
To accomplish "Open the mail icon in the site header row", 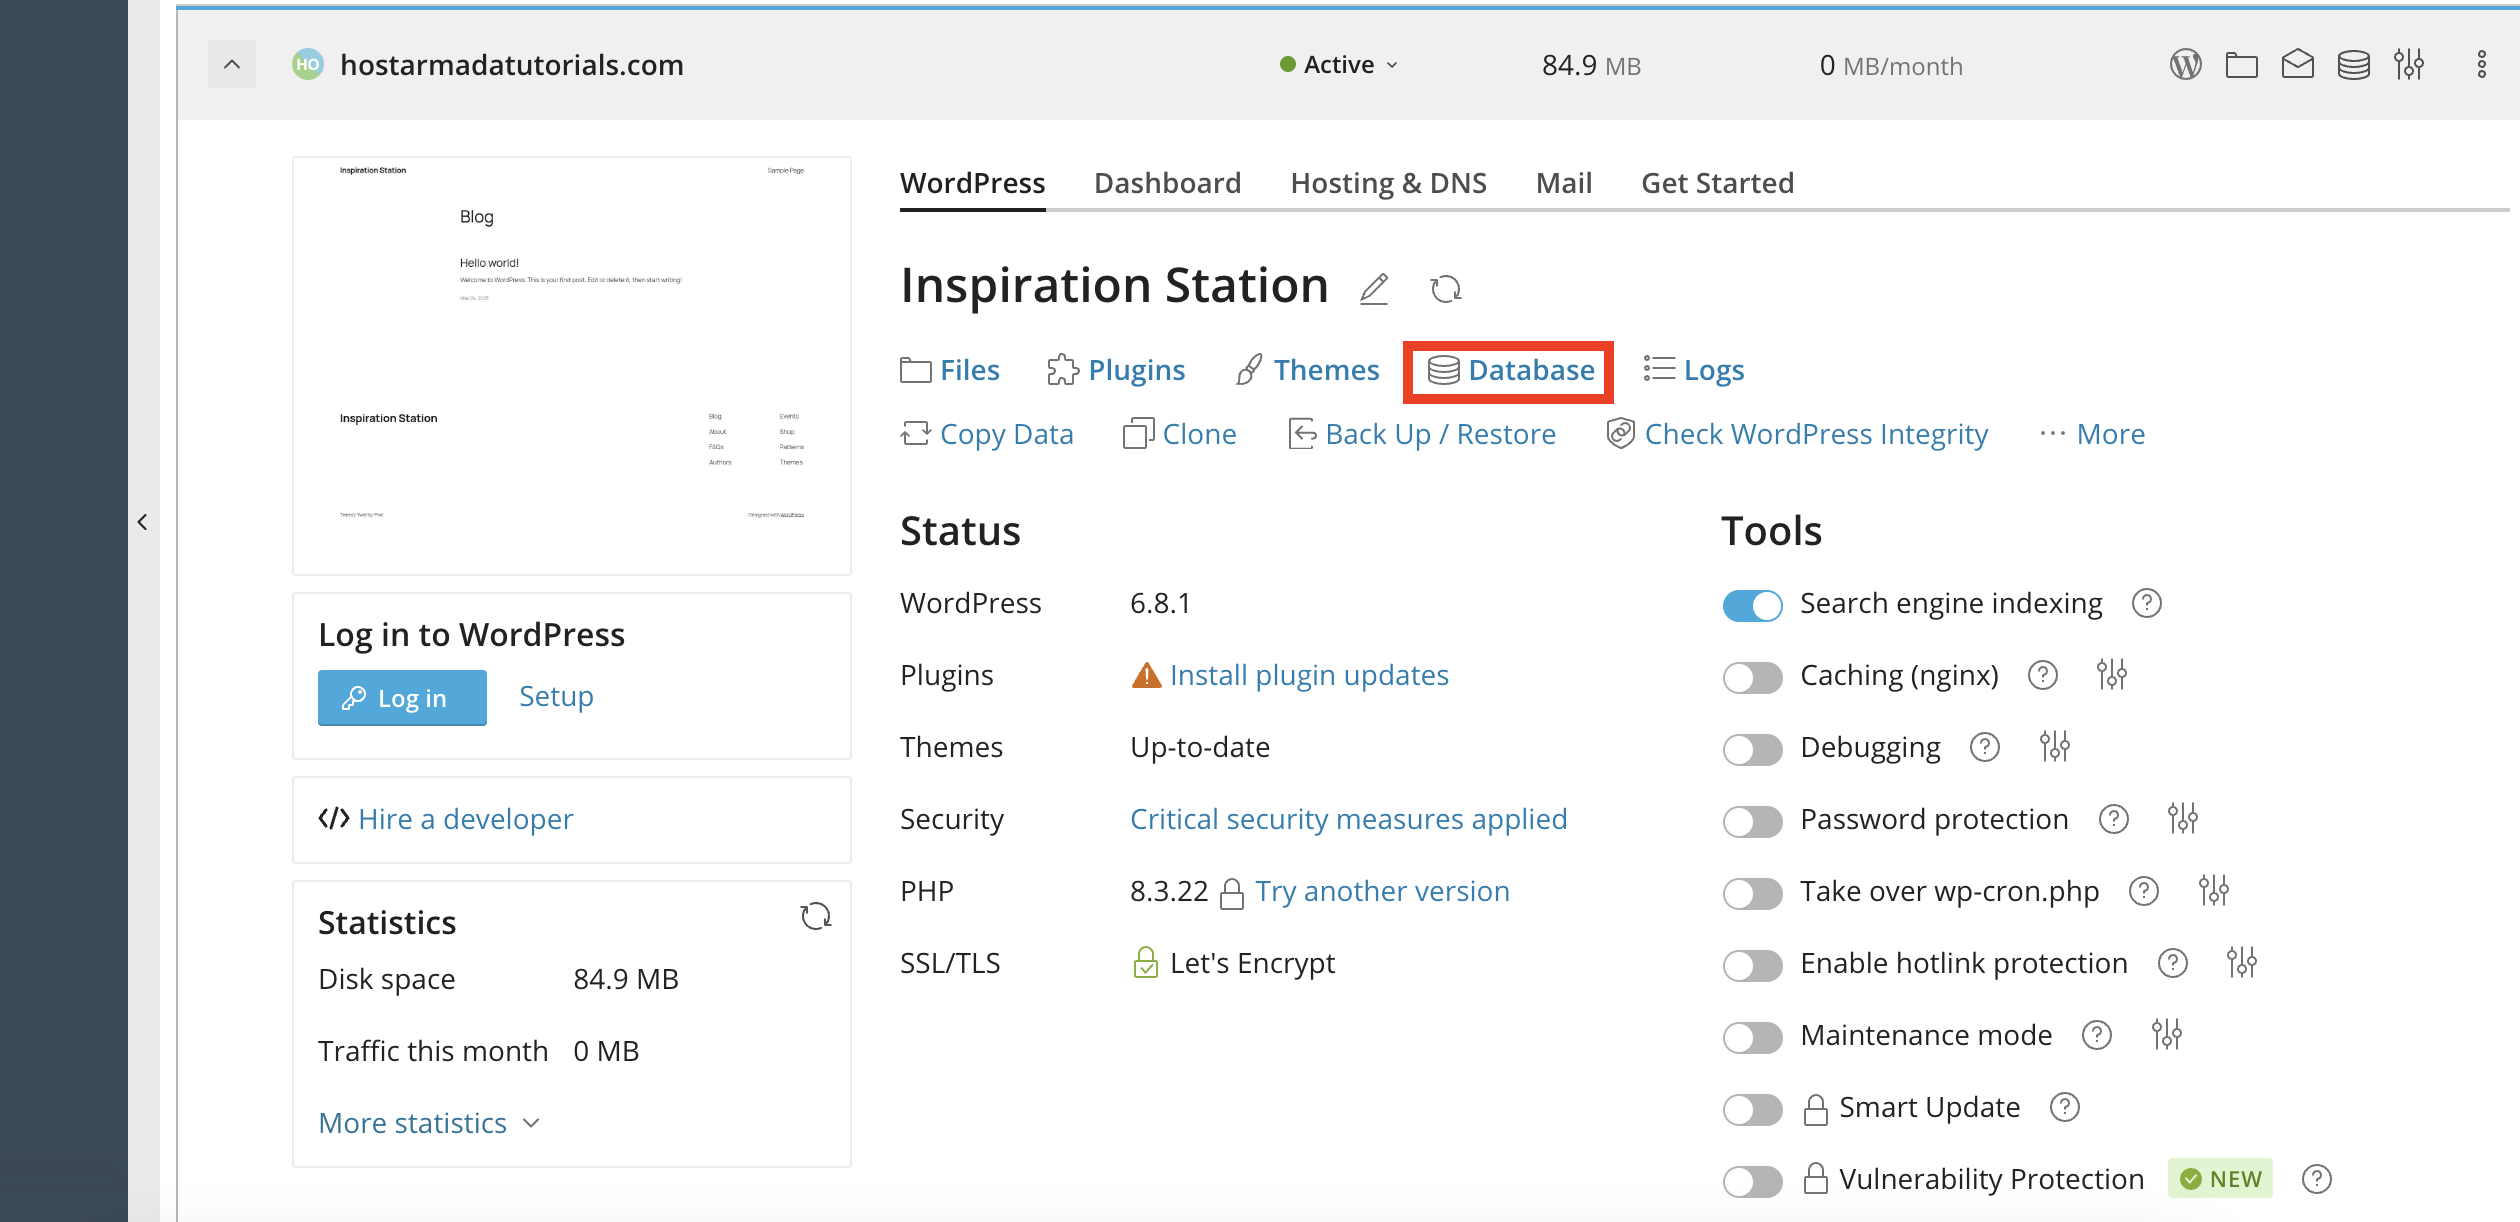I will pyautogui.click(x=2298, y=64).
